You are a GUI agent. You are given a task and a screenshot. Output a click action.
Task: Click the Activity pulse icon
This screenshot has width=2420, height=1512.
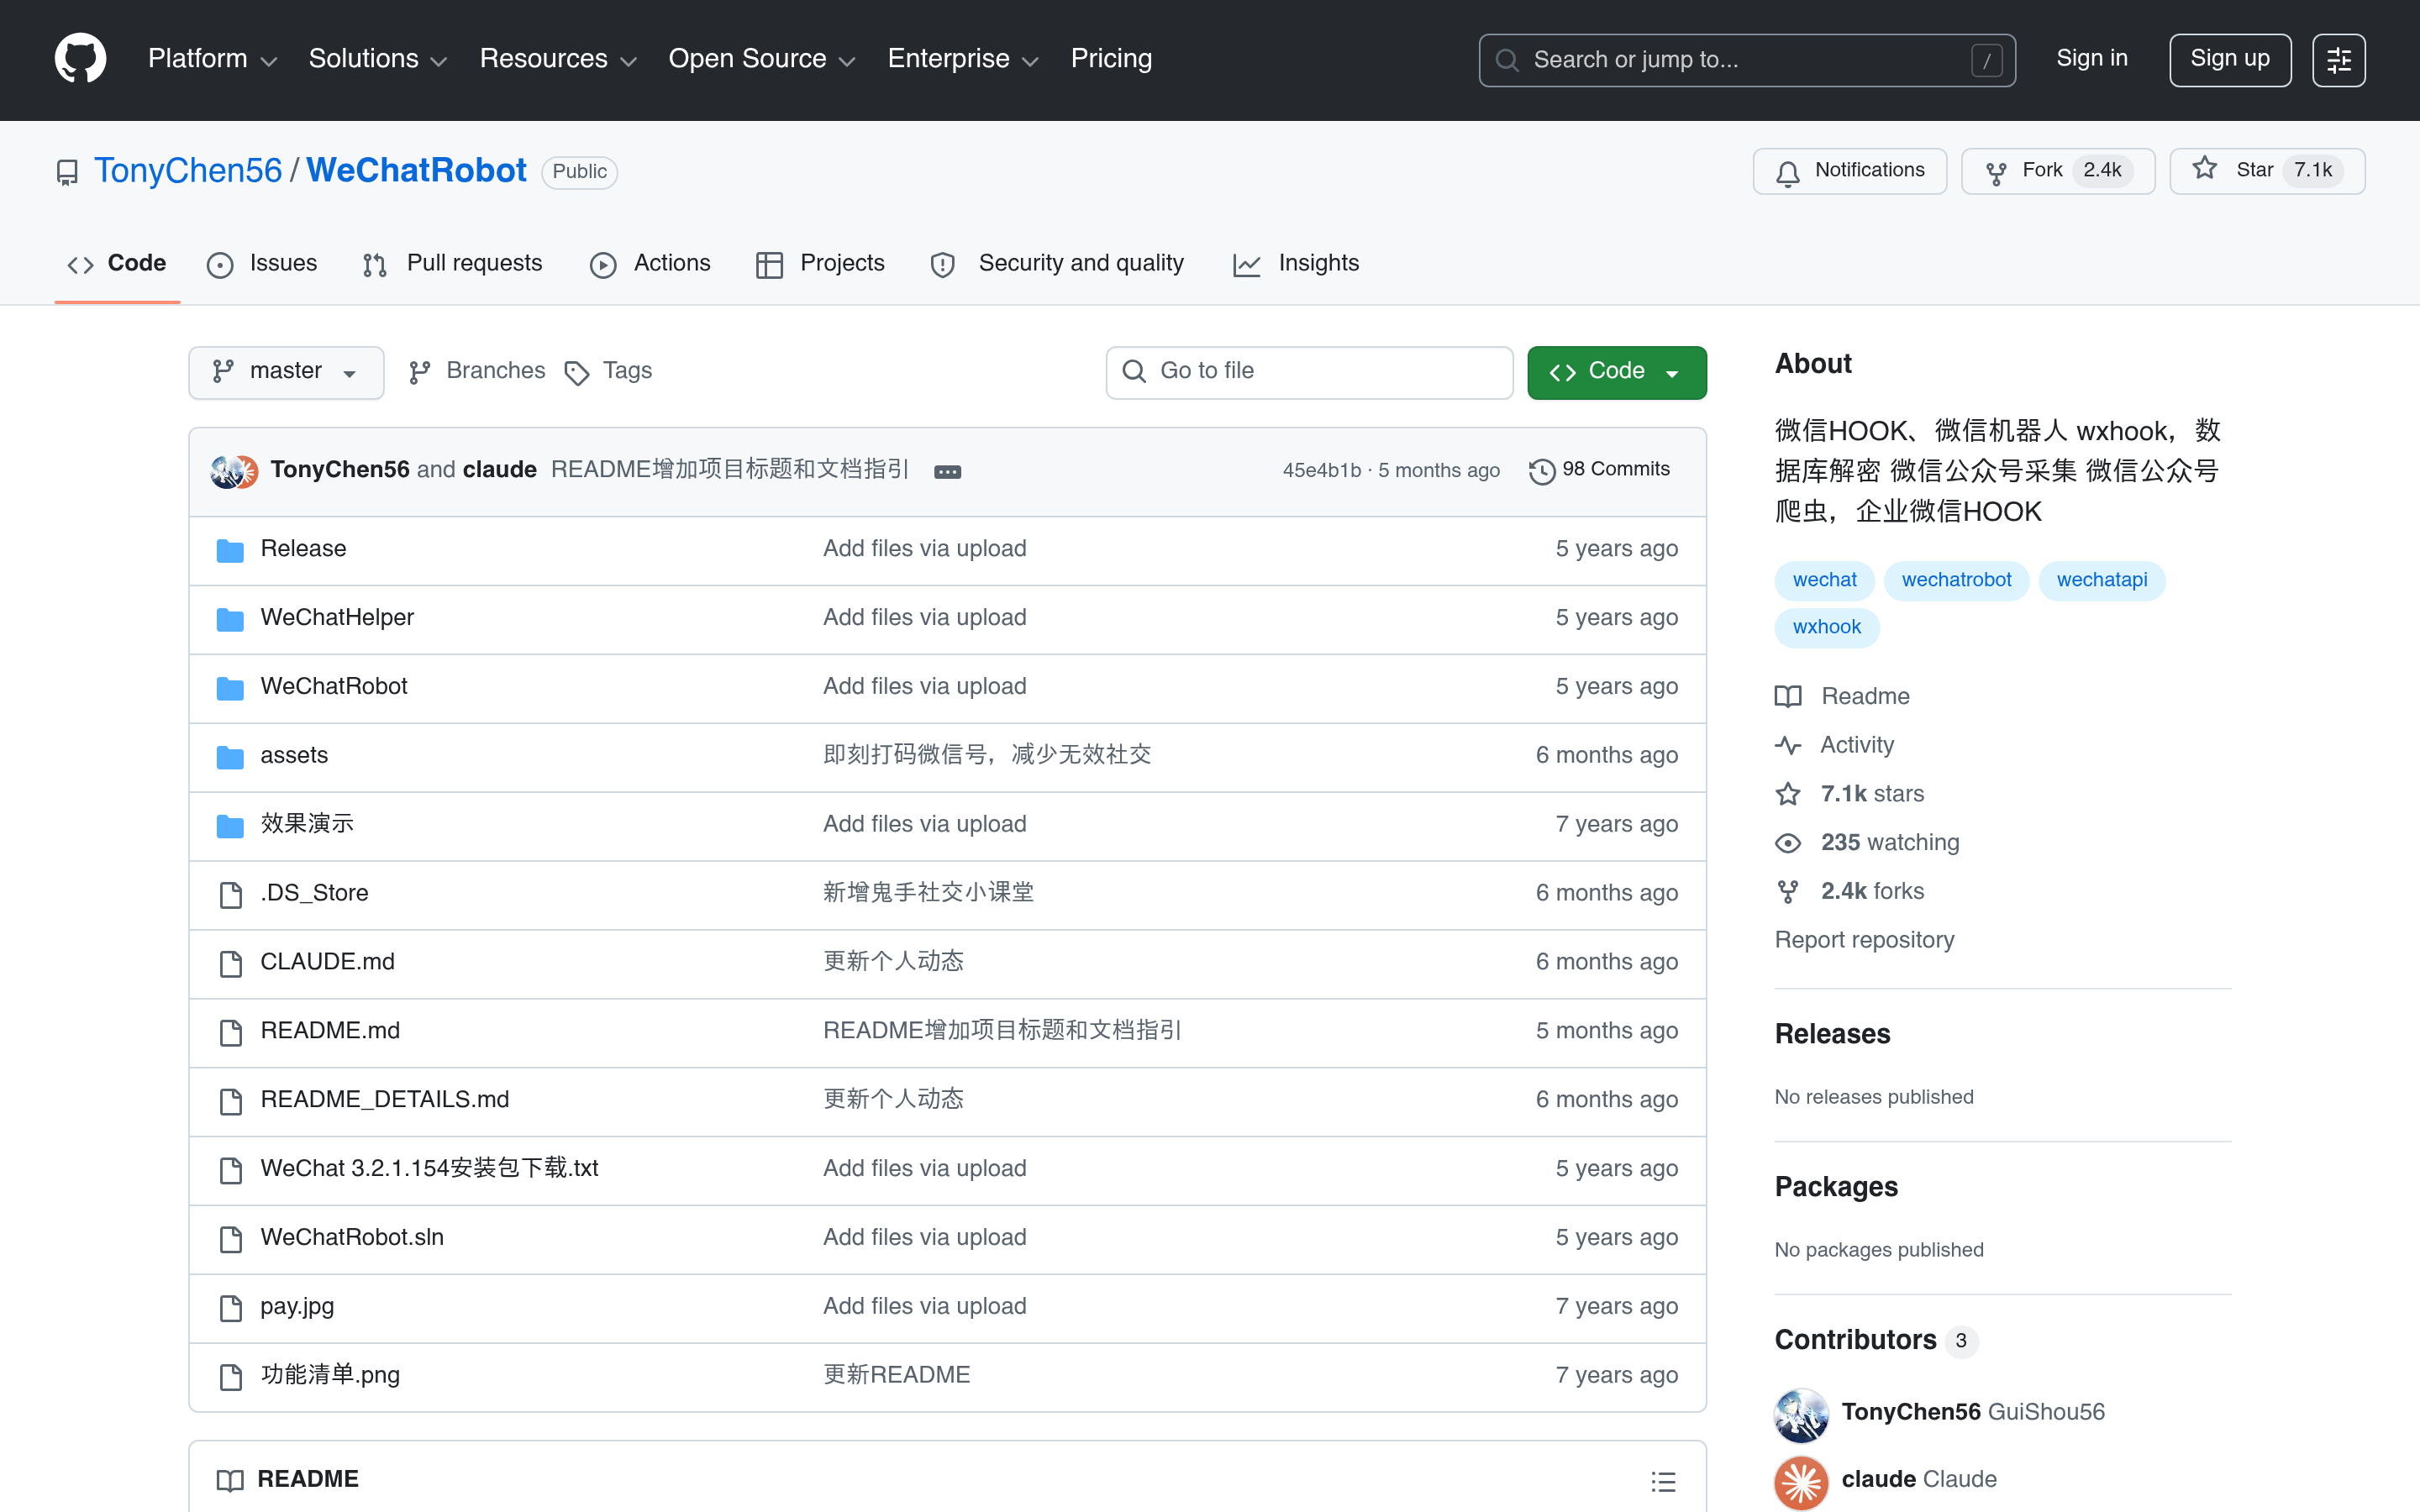tap(1788, 746)
